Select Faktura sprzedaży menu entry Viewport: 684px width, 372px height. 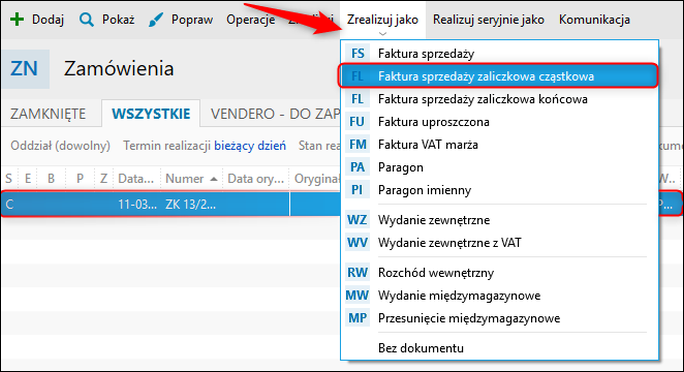(499, 53)
